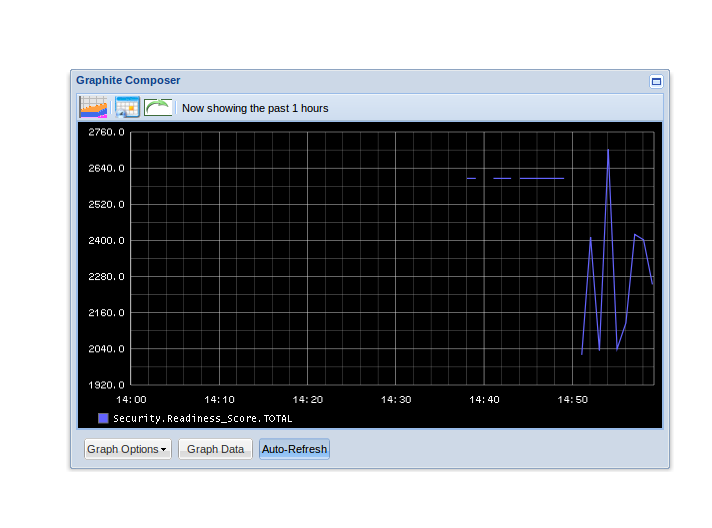This screenshot has height=528, width=712.
Task: Click the green arrow update graph icon
Action: click(x=158, y=107)
